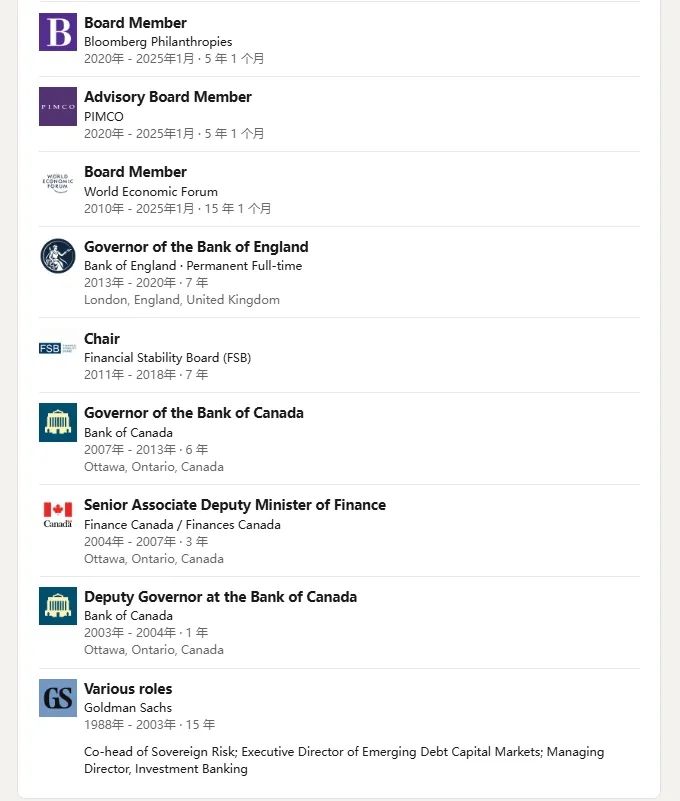Click the Co-head of Sovereign Risk description
This screenshot has height=801, width=680.
pyautogui.click(x=344, y=760)
